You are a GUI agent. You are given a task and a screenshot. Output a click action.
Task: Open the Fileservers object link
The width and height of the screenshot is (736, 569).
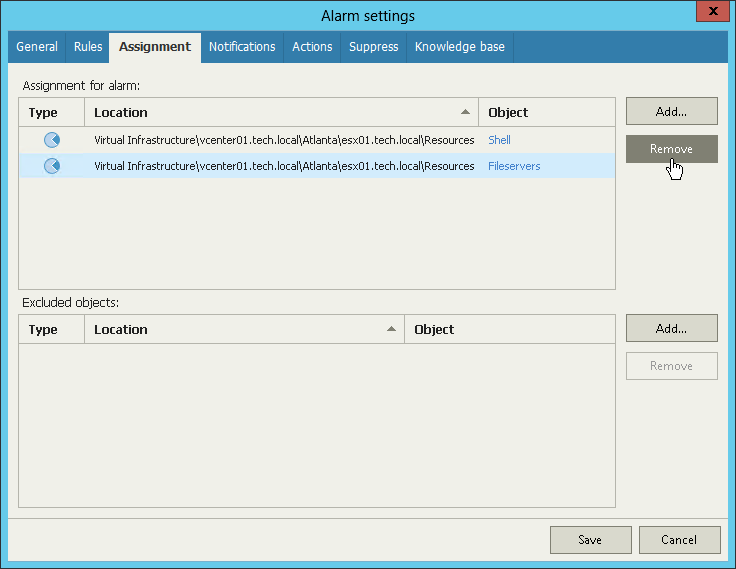(x=514, y=166)
